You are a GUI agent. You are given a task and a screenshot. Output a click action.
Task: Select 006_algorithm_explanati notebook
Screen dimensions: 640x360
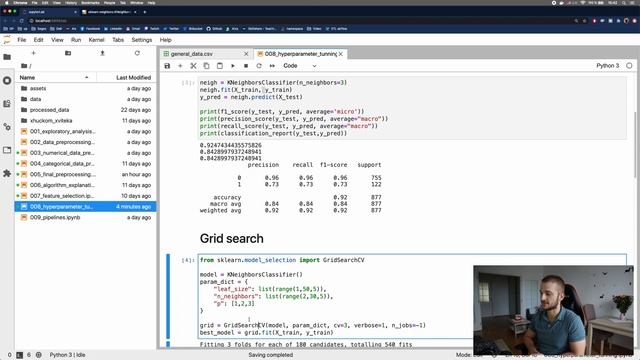86,185
